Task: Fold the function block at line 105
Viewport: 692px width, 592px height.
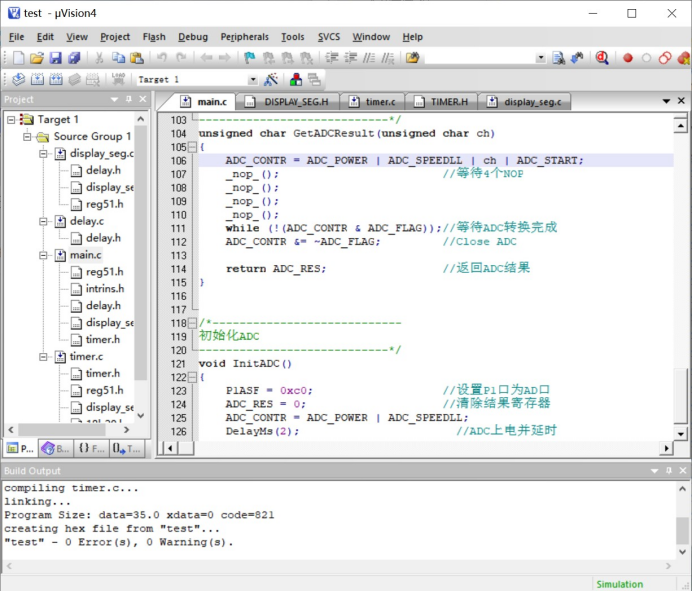Action: 192,147
